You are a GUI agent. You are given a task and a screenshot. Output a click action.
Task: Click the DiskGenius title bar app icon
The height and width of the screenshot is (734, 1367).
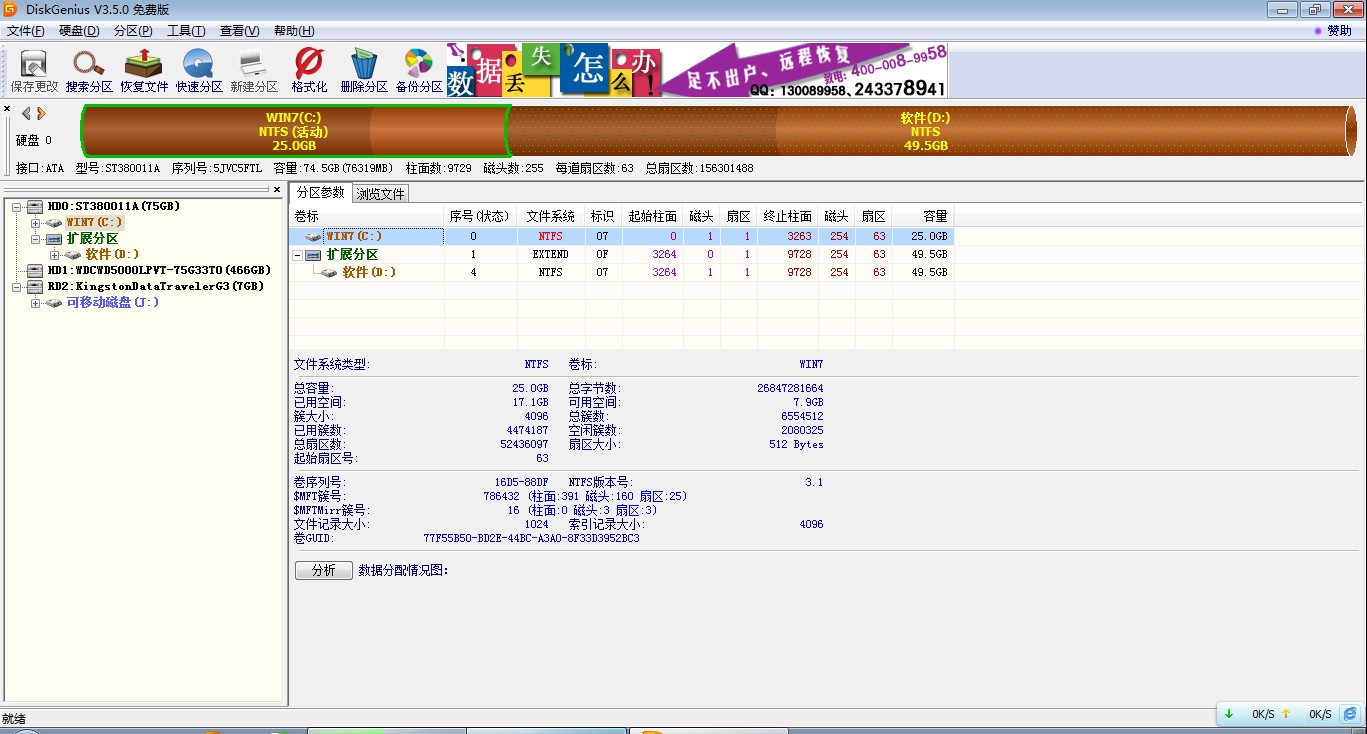point(10,10)
